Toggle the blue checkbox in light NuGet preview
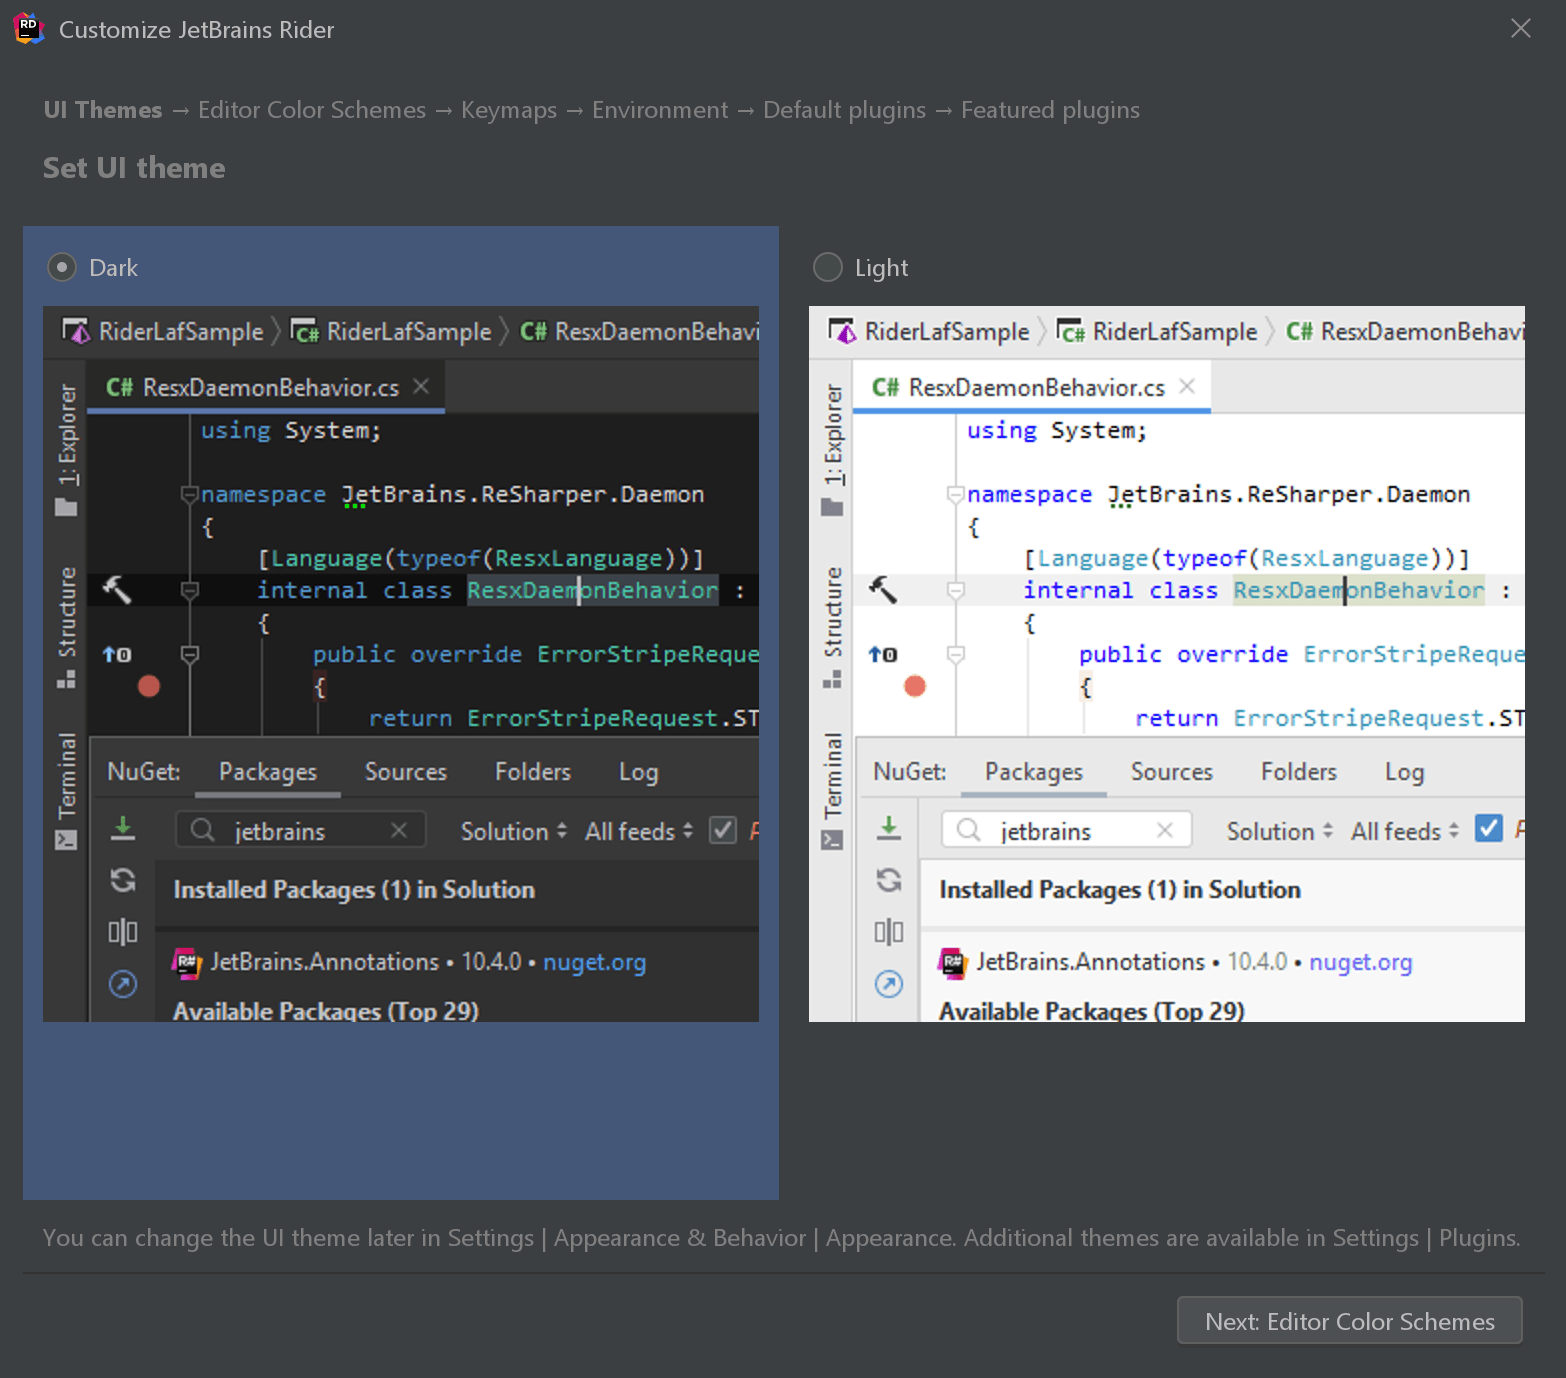The image size is (1566, 1378). [1488, 829]
